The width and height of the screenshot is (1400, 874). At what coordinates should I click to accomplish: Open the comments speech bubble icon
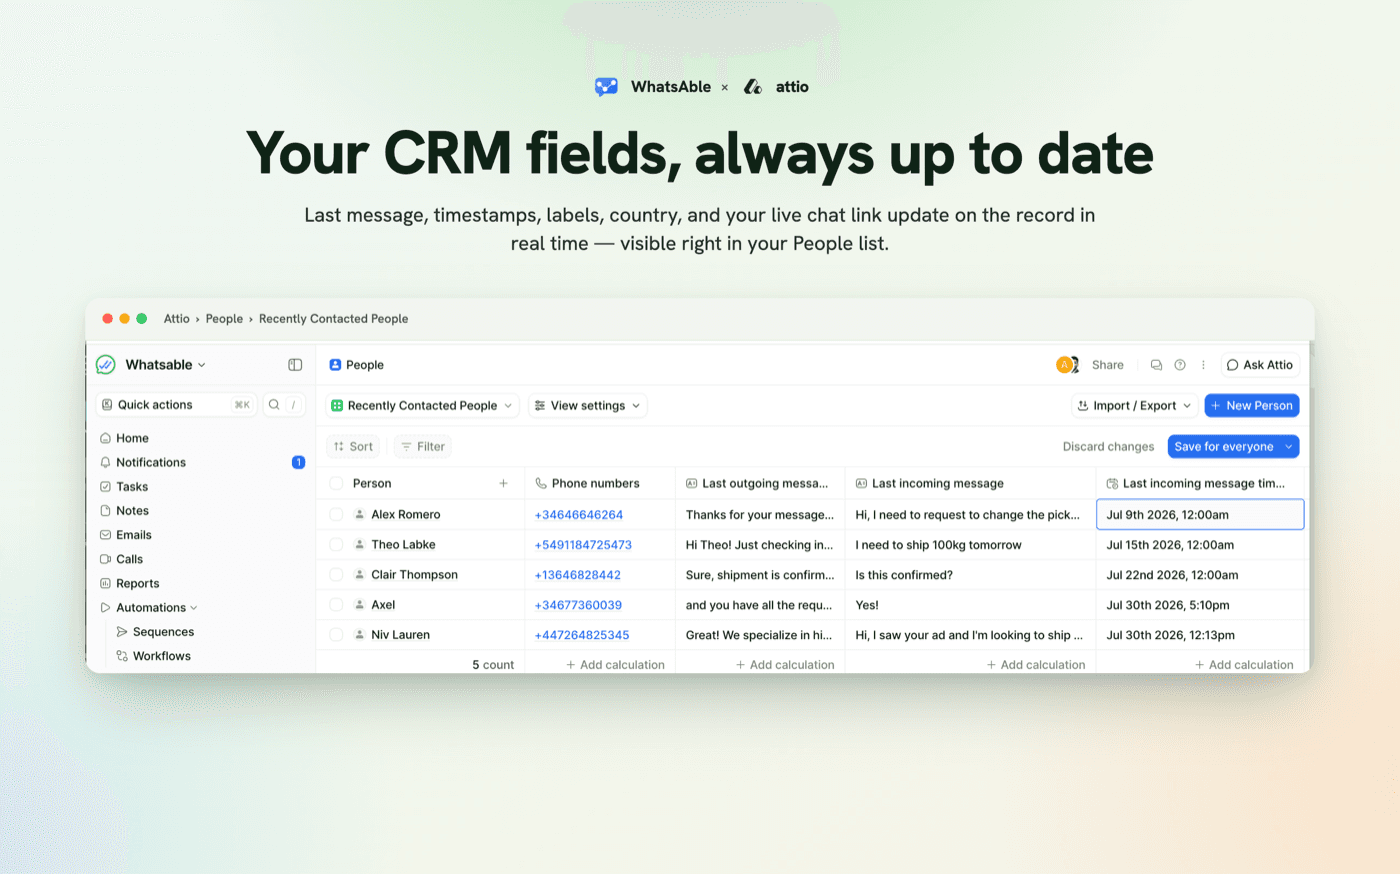tap(1156, 365)
